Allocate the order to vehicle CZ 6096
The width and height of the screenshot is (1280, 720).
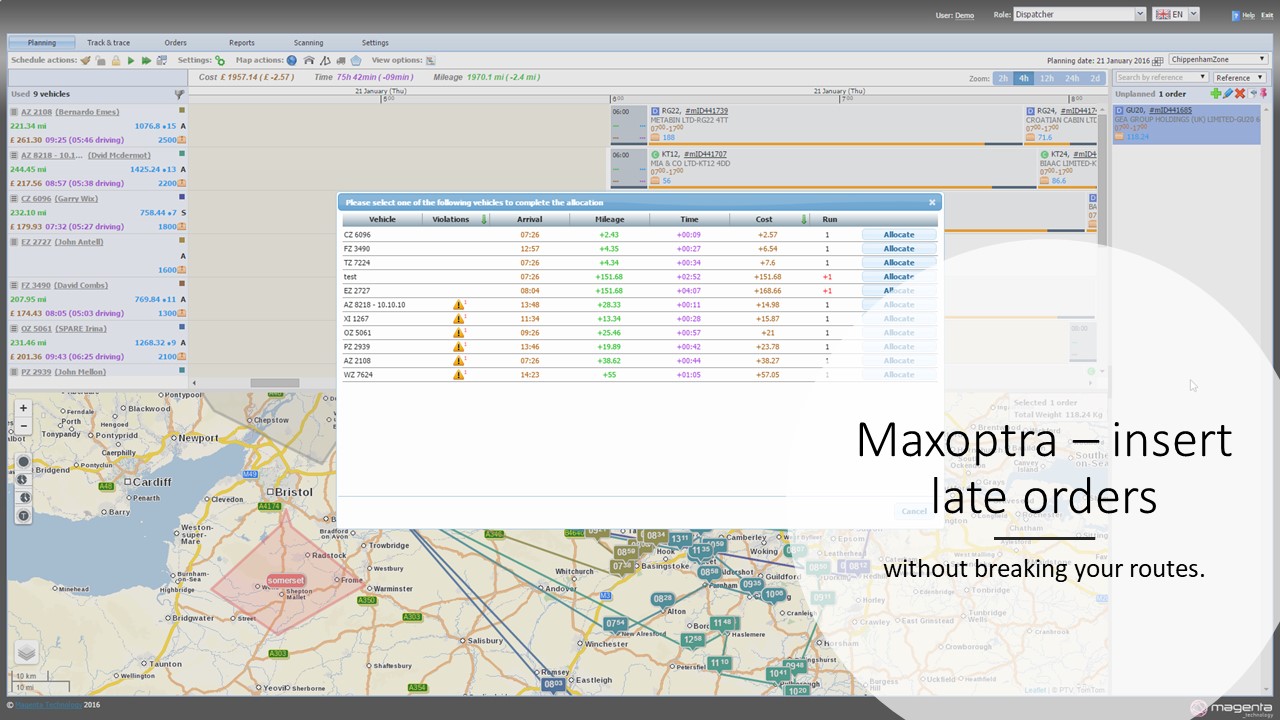897,234
